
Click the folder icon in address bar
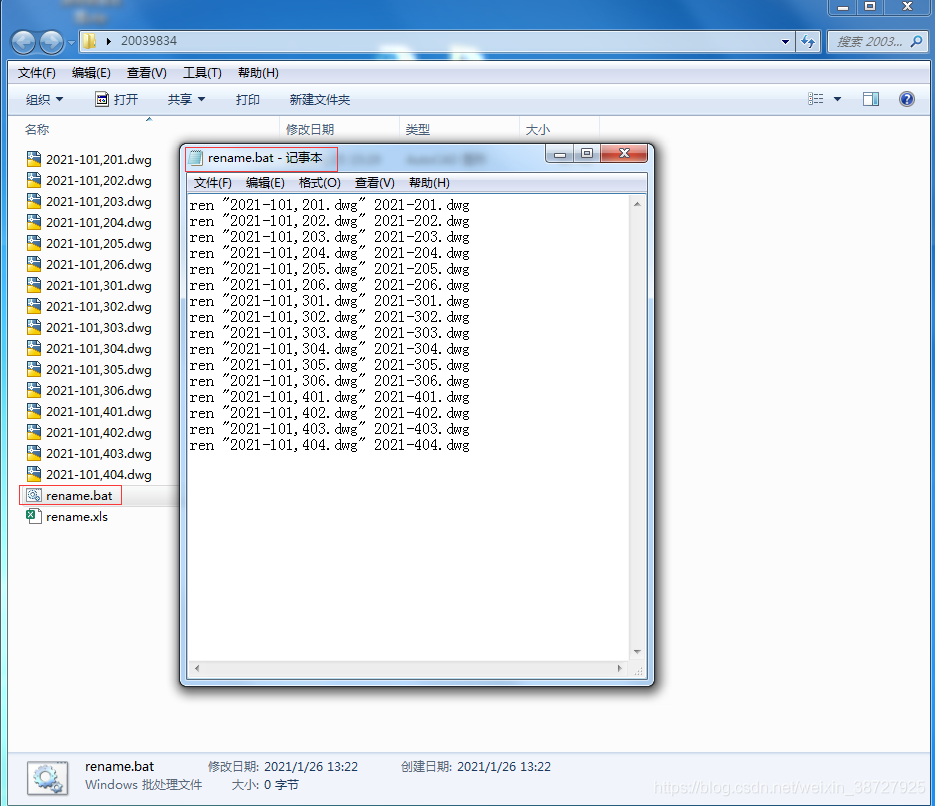coord(89,41)
